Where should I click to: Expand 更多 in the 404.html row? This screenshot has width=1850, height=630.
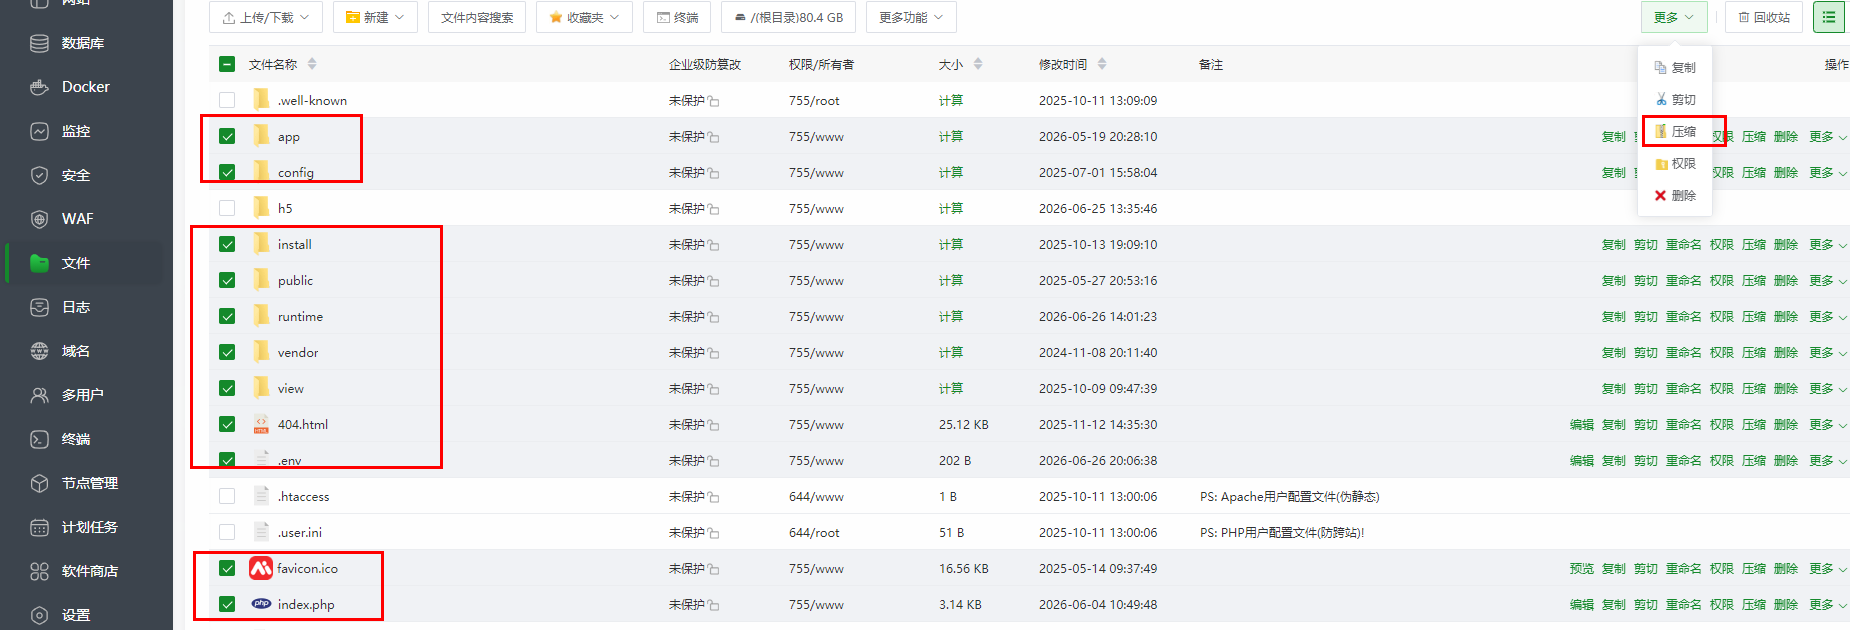pos(1828,424)
